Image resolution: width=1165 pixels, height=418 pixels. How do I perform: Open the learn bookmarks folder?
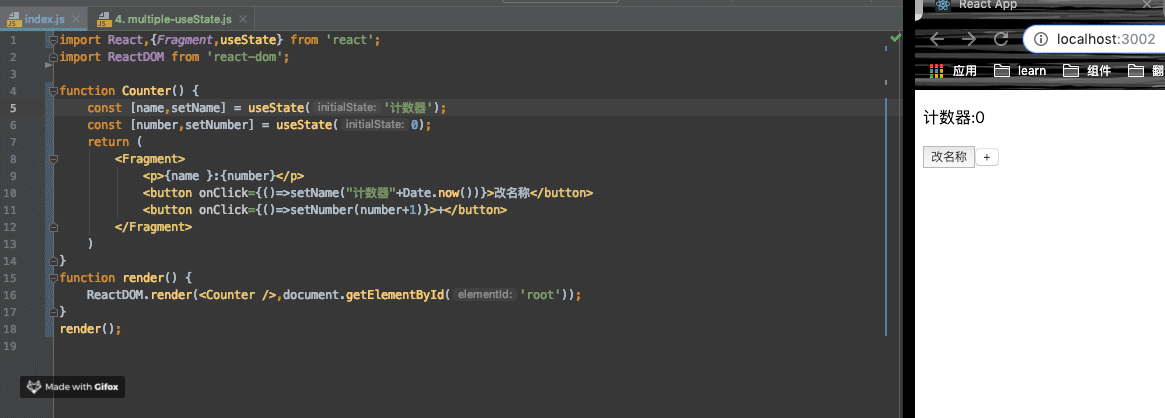point(1019,71)
